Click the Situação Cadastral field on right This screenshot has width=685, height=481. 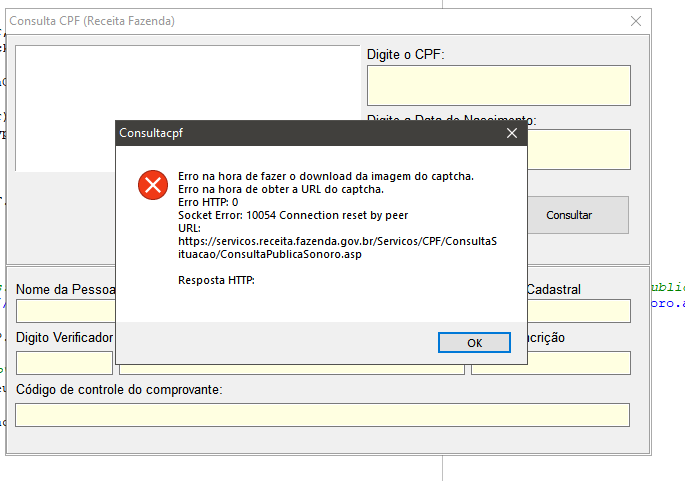[579, 311]
